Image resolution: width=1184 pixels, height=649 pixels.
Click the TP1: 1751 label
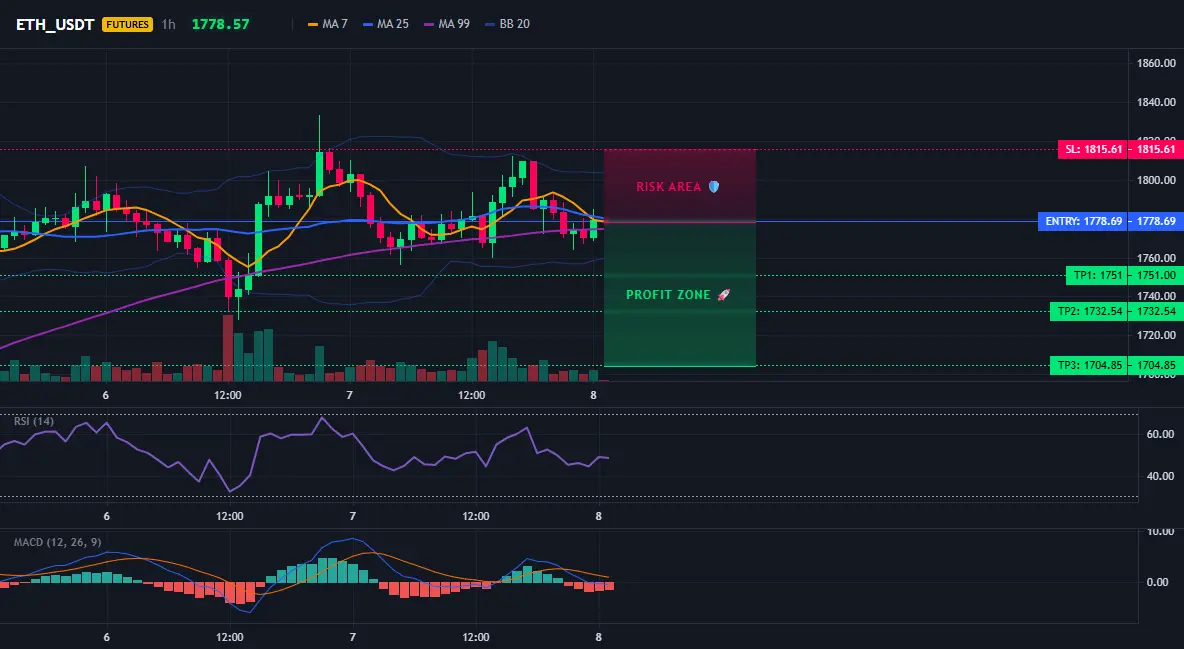click(1097, 275)
